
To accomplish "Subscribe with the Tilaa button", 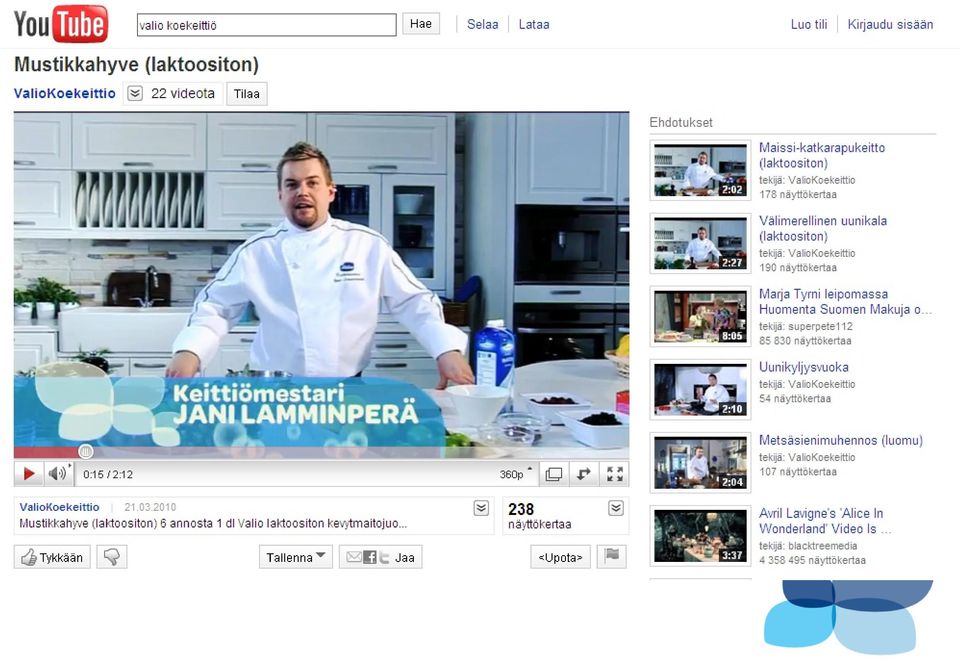I will [x=247, y=94].
